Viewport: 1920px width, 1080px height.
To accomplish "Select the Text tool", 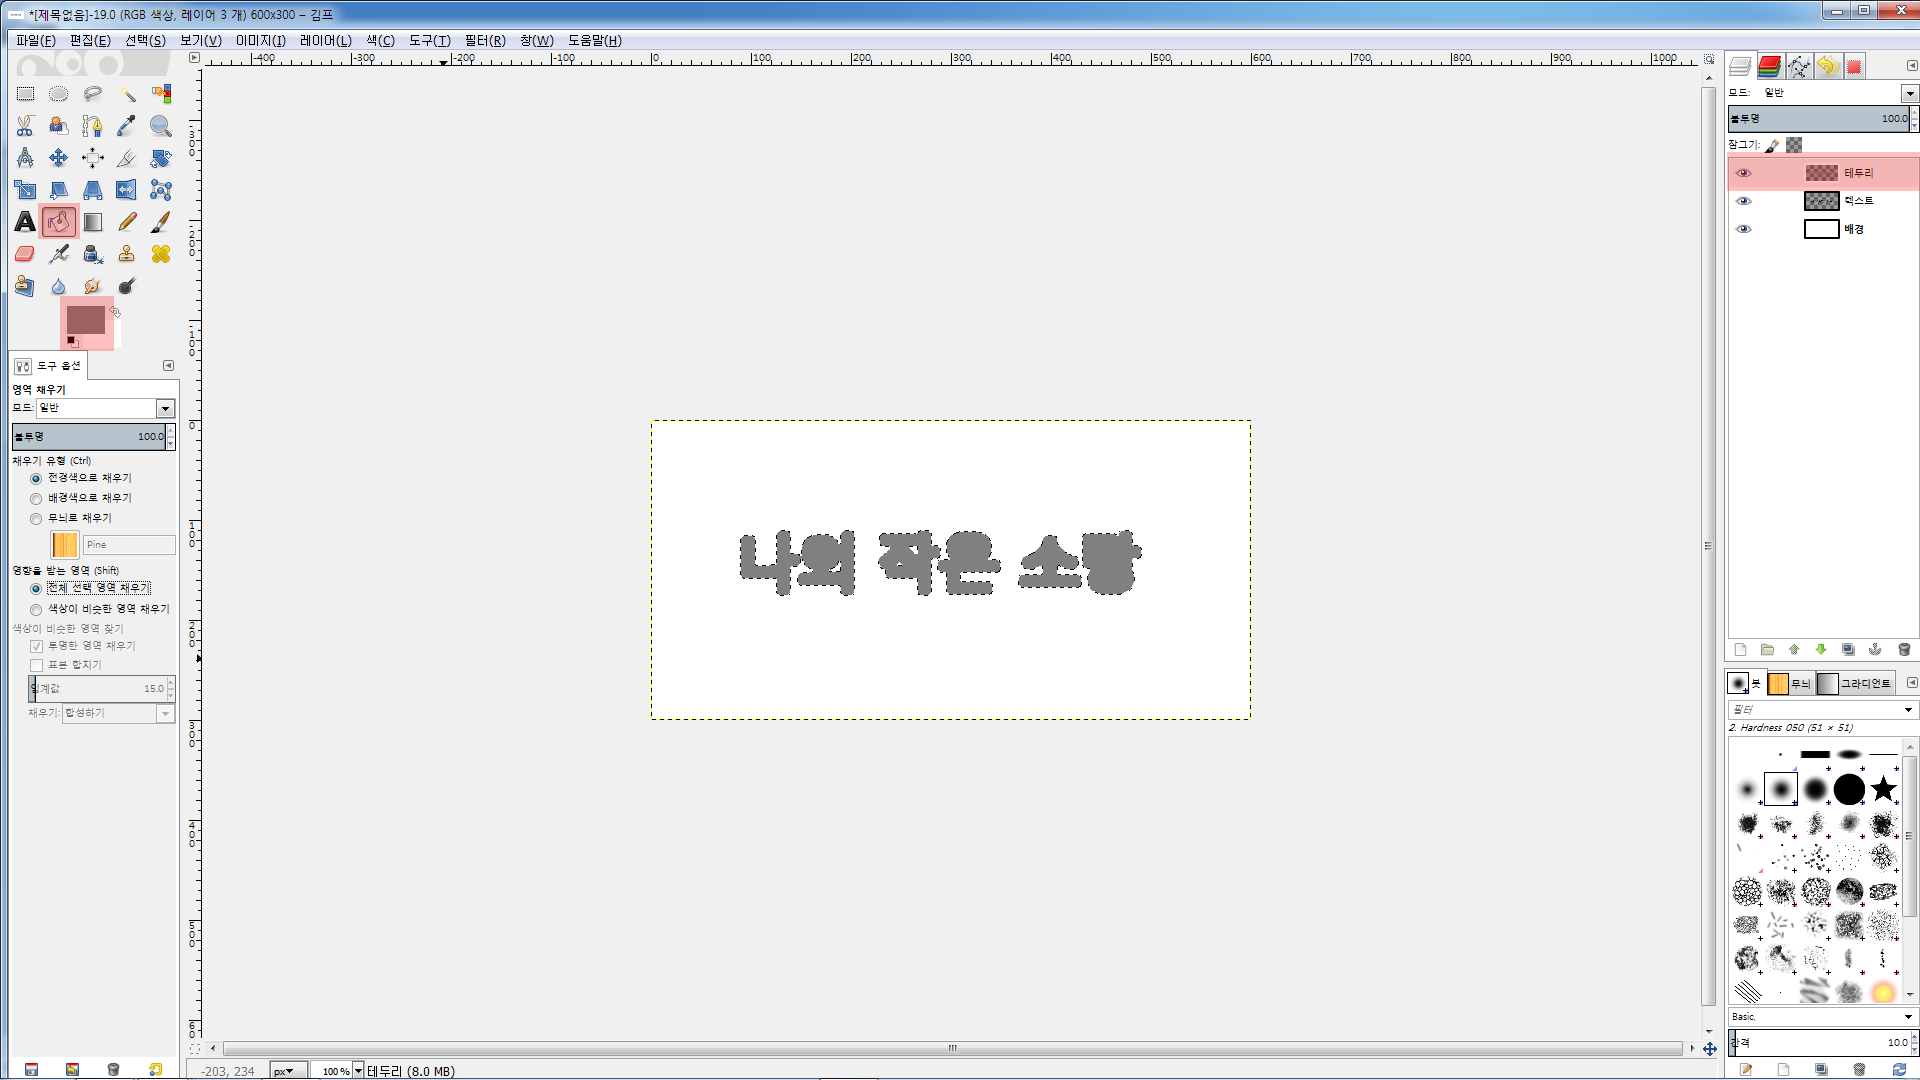I will click(x=25, y=222).
